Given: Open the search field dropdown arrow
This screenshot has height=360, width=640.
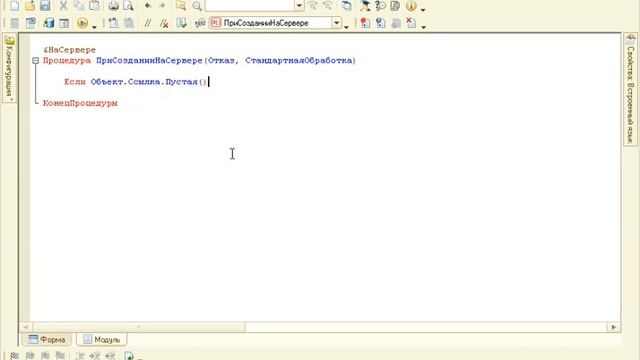Looking at the screenshot, I should coord(299,6).
